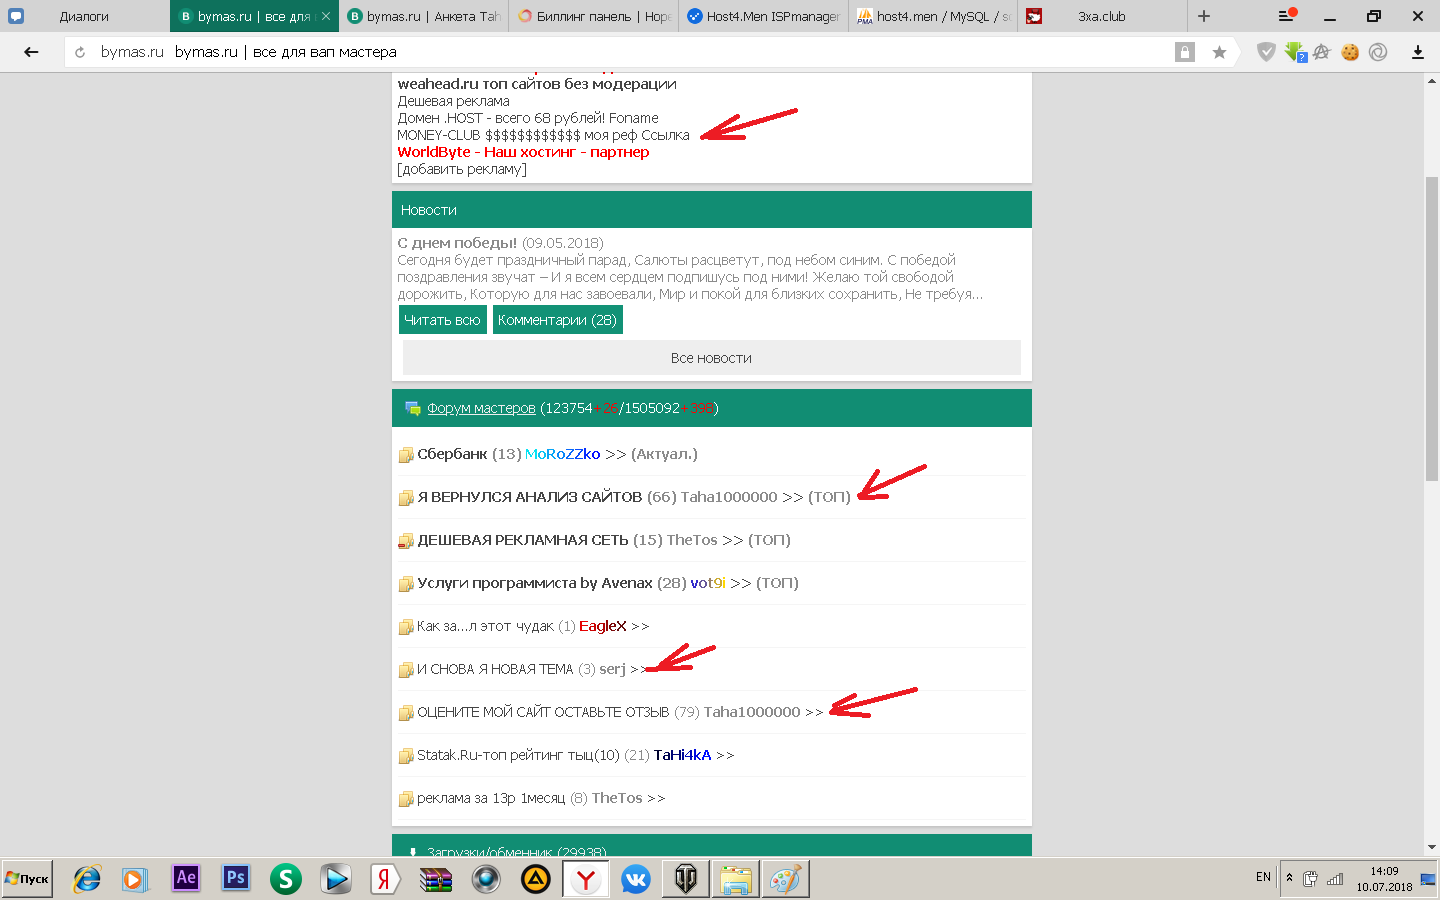Open the cookie extension icon
This screenshot has height=900, width=1440.
[1350, 52]
